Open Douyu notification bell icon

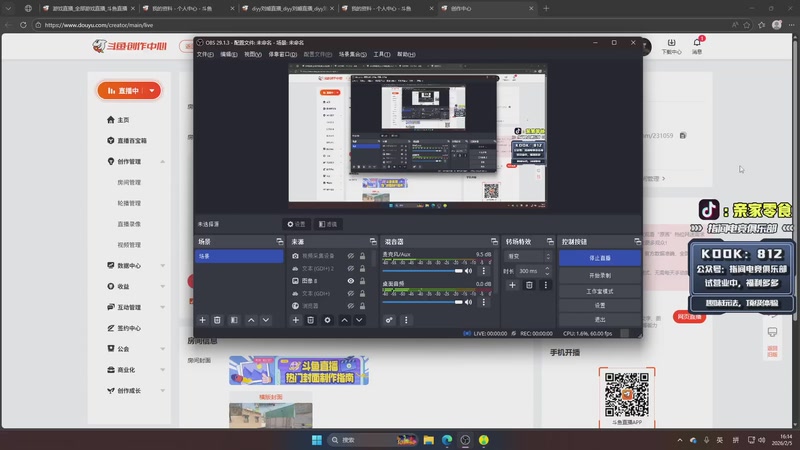pyautogui.click(x=697, y=43)
